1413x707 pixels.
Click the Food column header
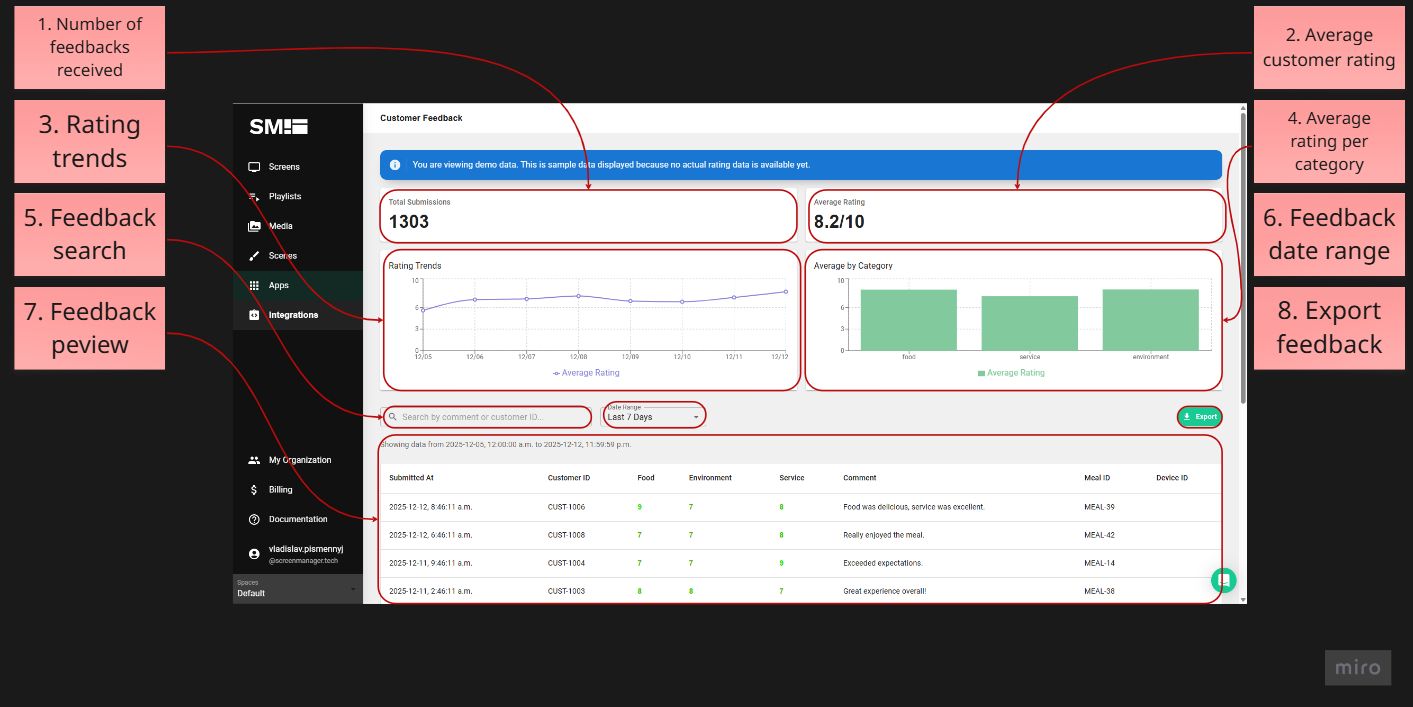(x=646, y=478)
